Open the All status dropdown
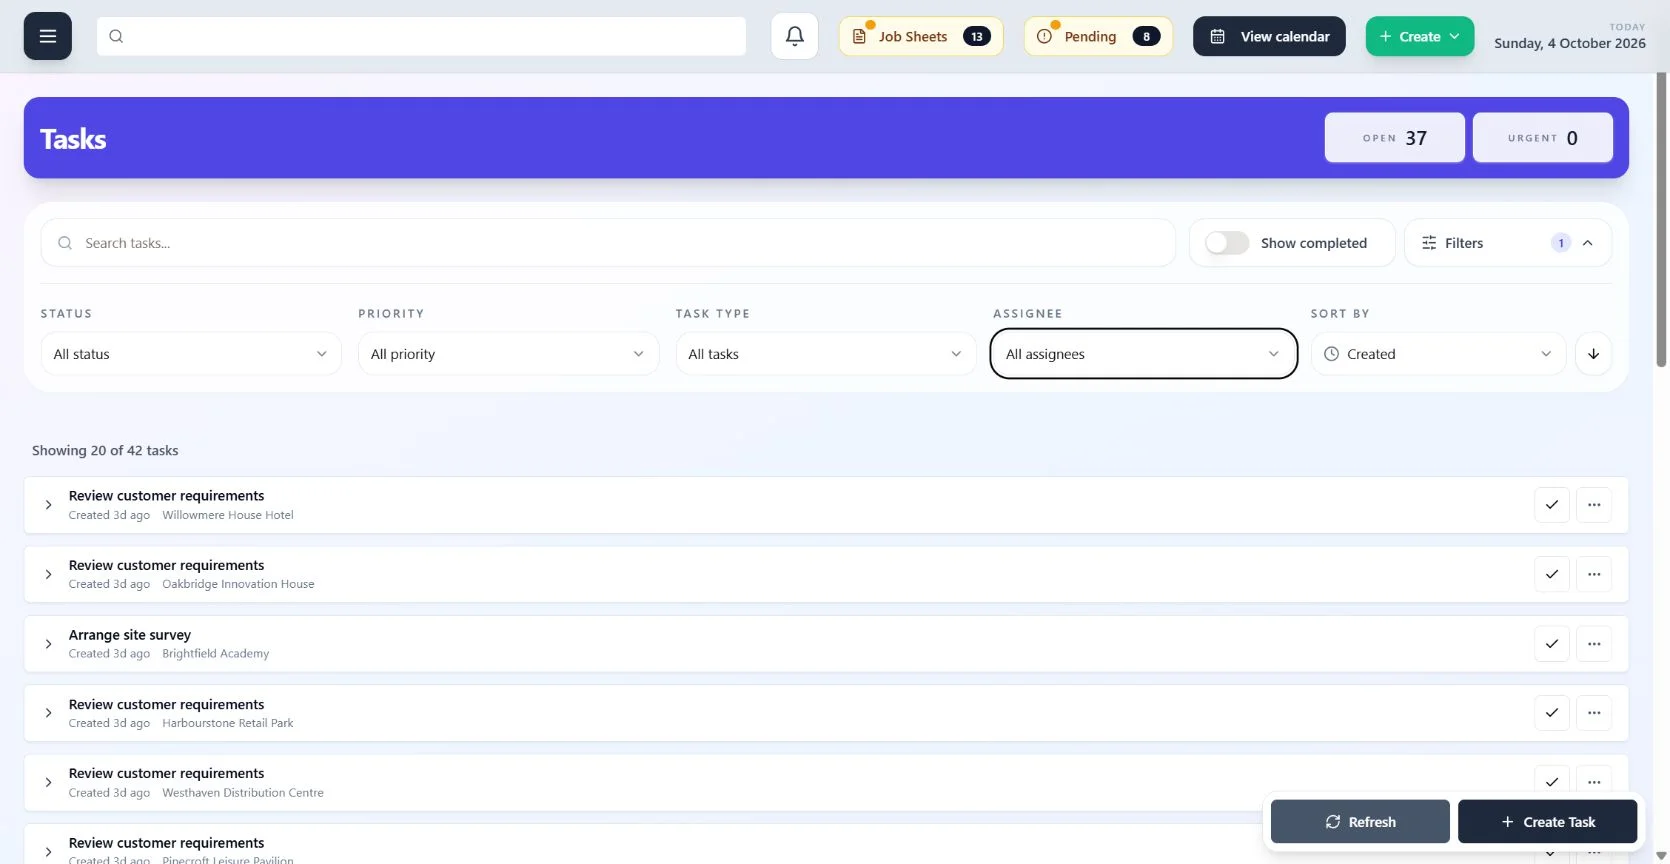This screenshot has height=864, width=1670. [x=191, y=354]
